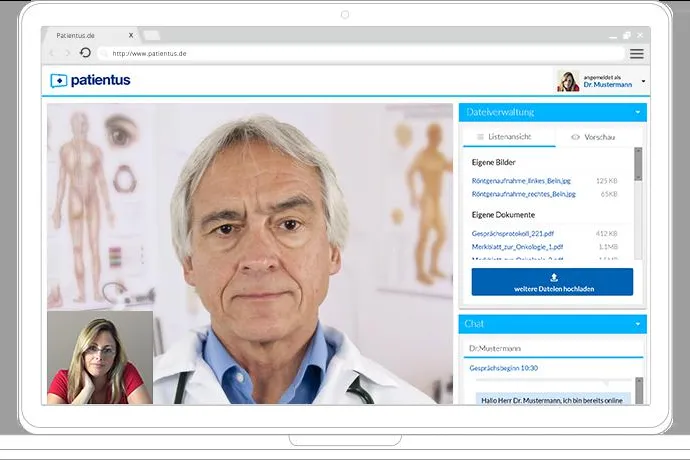
Task: Open Röntgenaufnahme_linkes_Bein.jpg file
Action: pos(521,181)
